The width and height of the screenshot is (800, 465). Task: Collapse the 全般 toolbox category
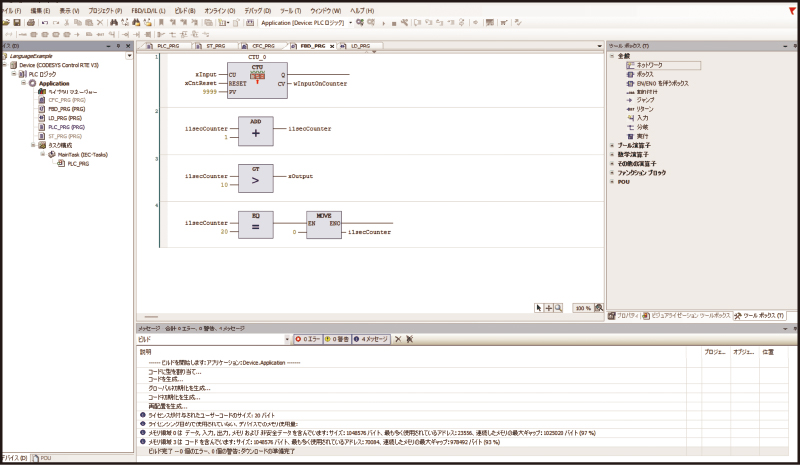click(612, 56)
